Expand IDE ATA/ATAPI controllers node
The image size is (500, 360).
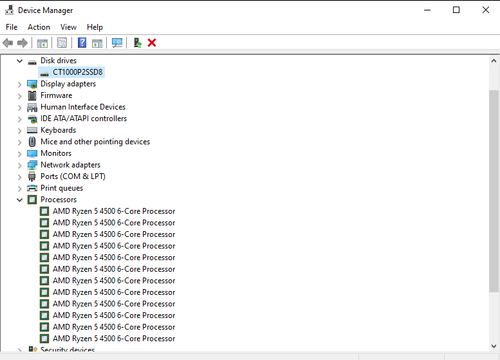point(20,119)
